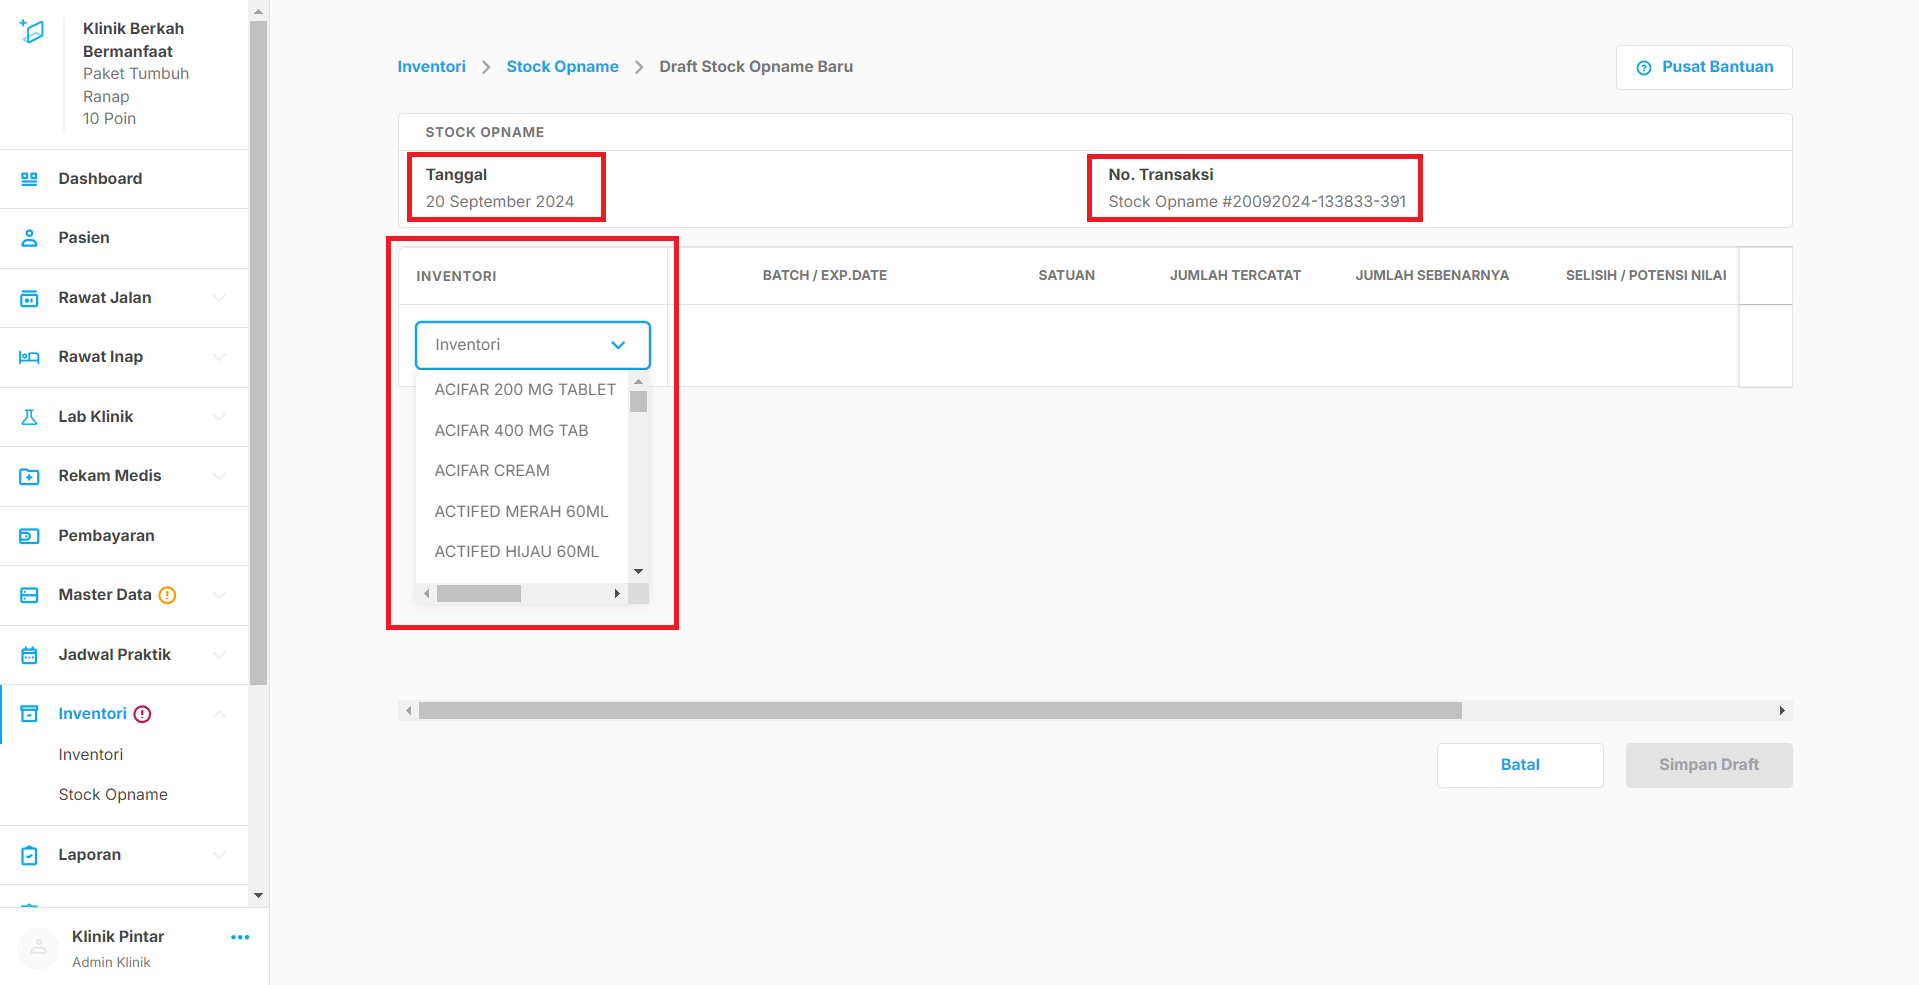1919x985 pixels.
Task: Click the orange alert icon beside Master Data
Action: point(168,595)
